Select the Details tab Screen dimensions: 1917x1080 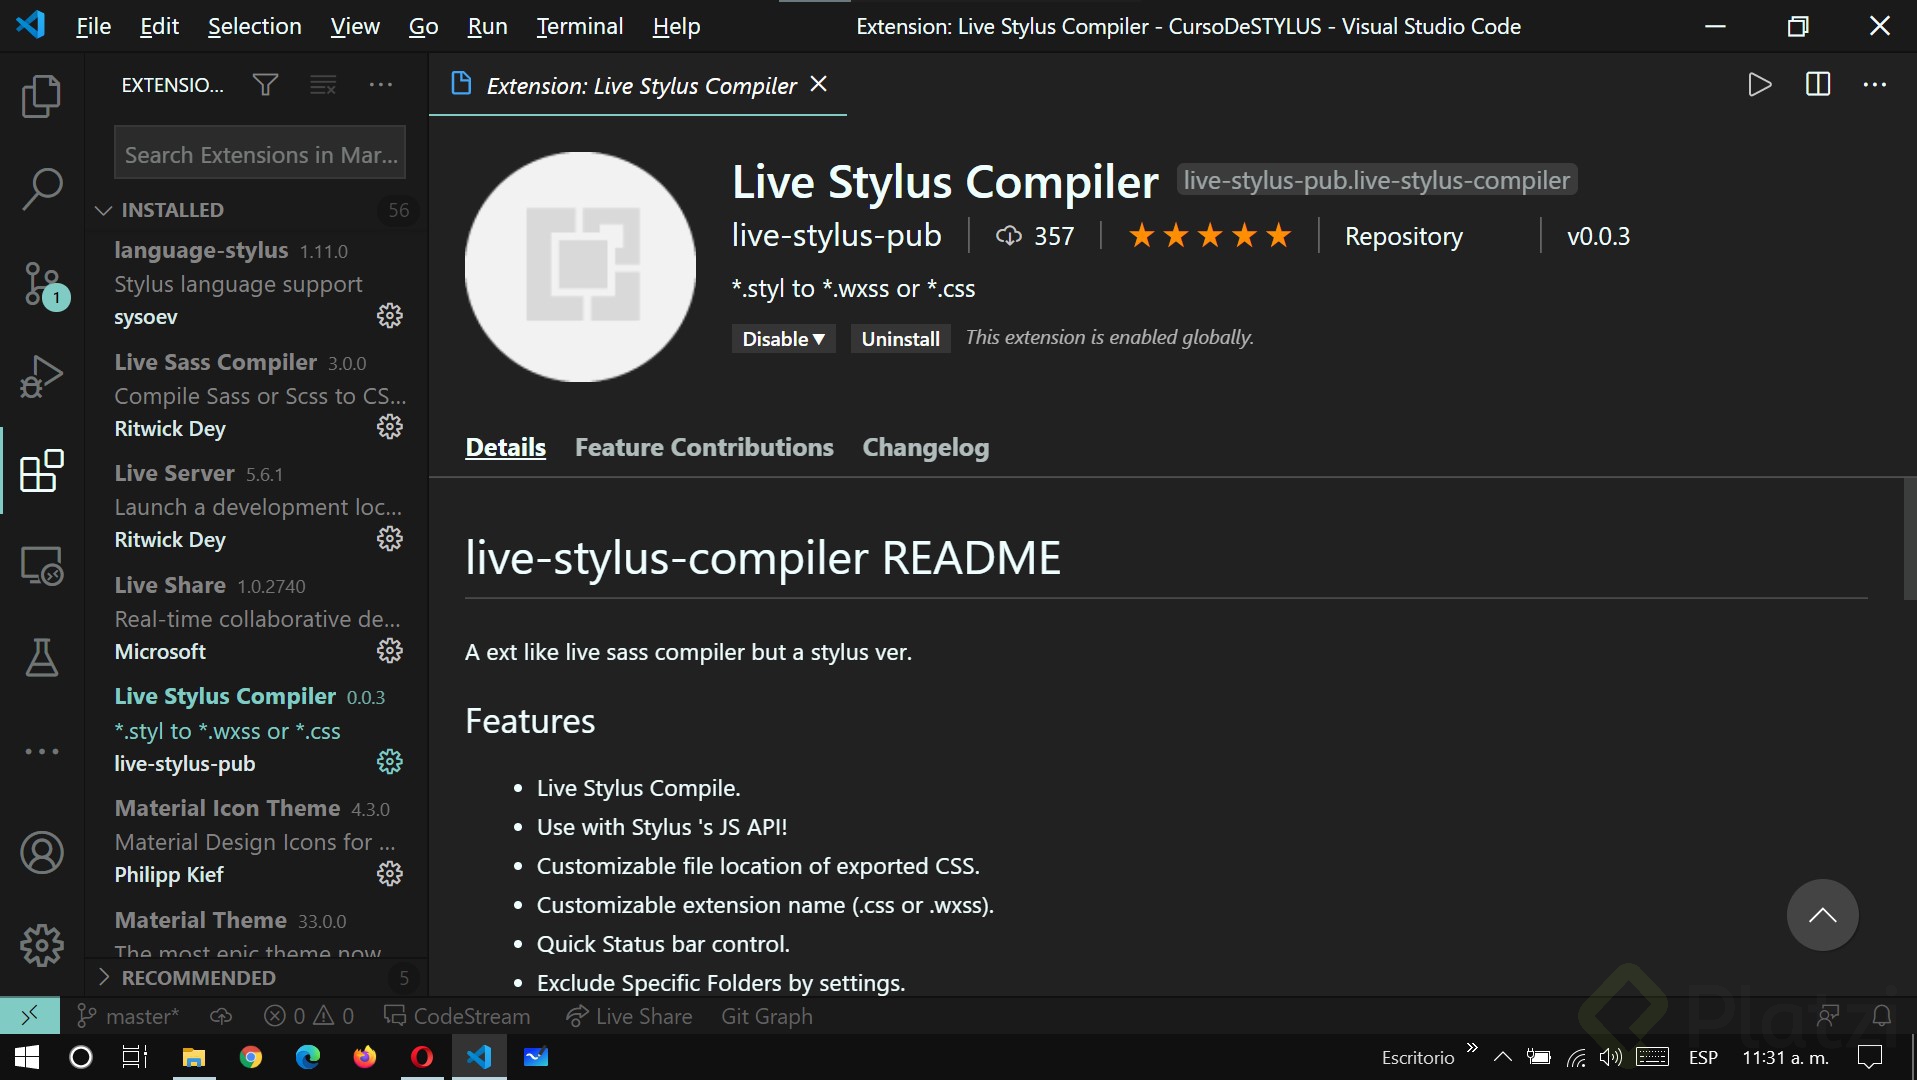tap(505, 447)
